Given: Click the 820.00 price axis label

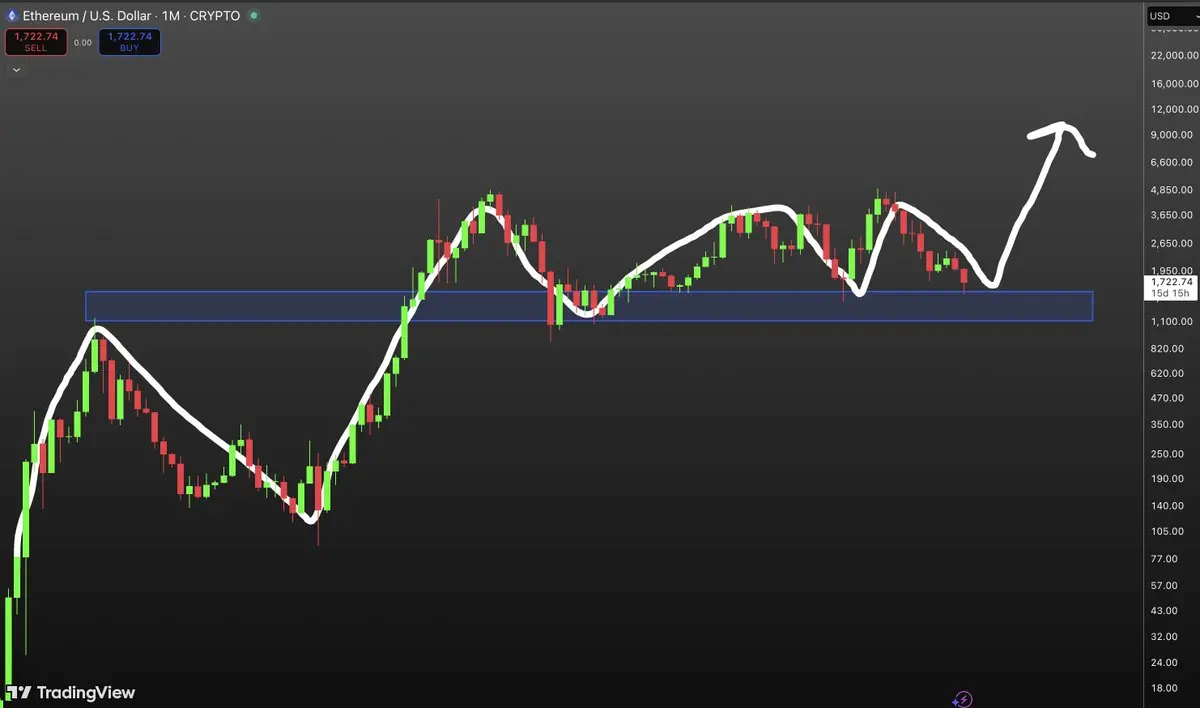Looking at the screenshot, I should [x=1169, y=348].
